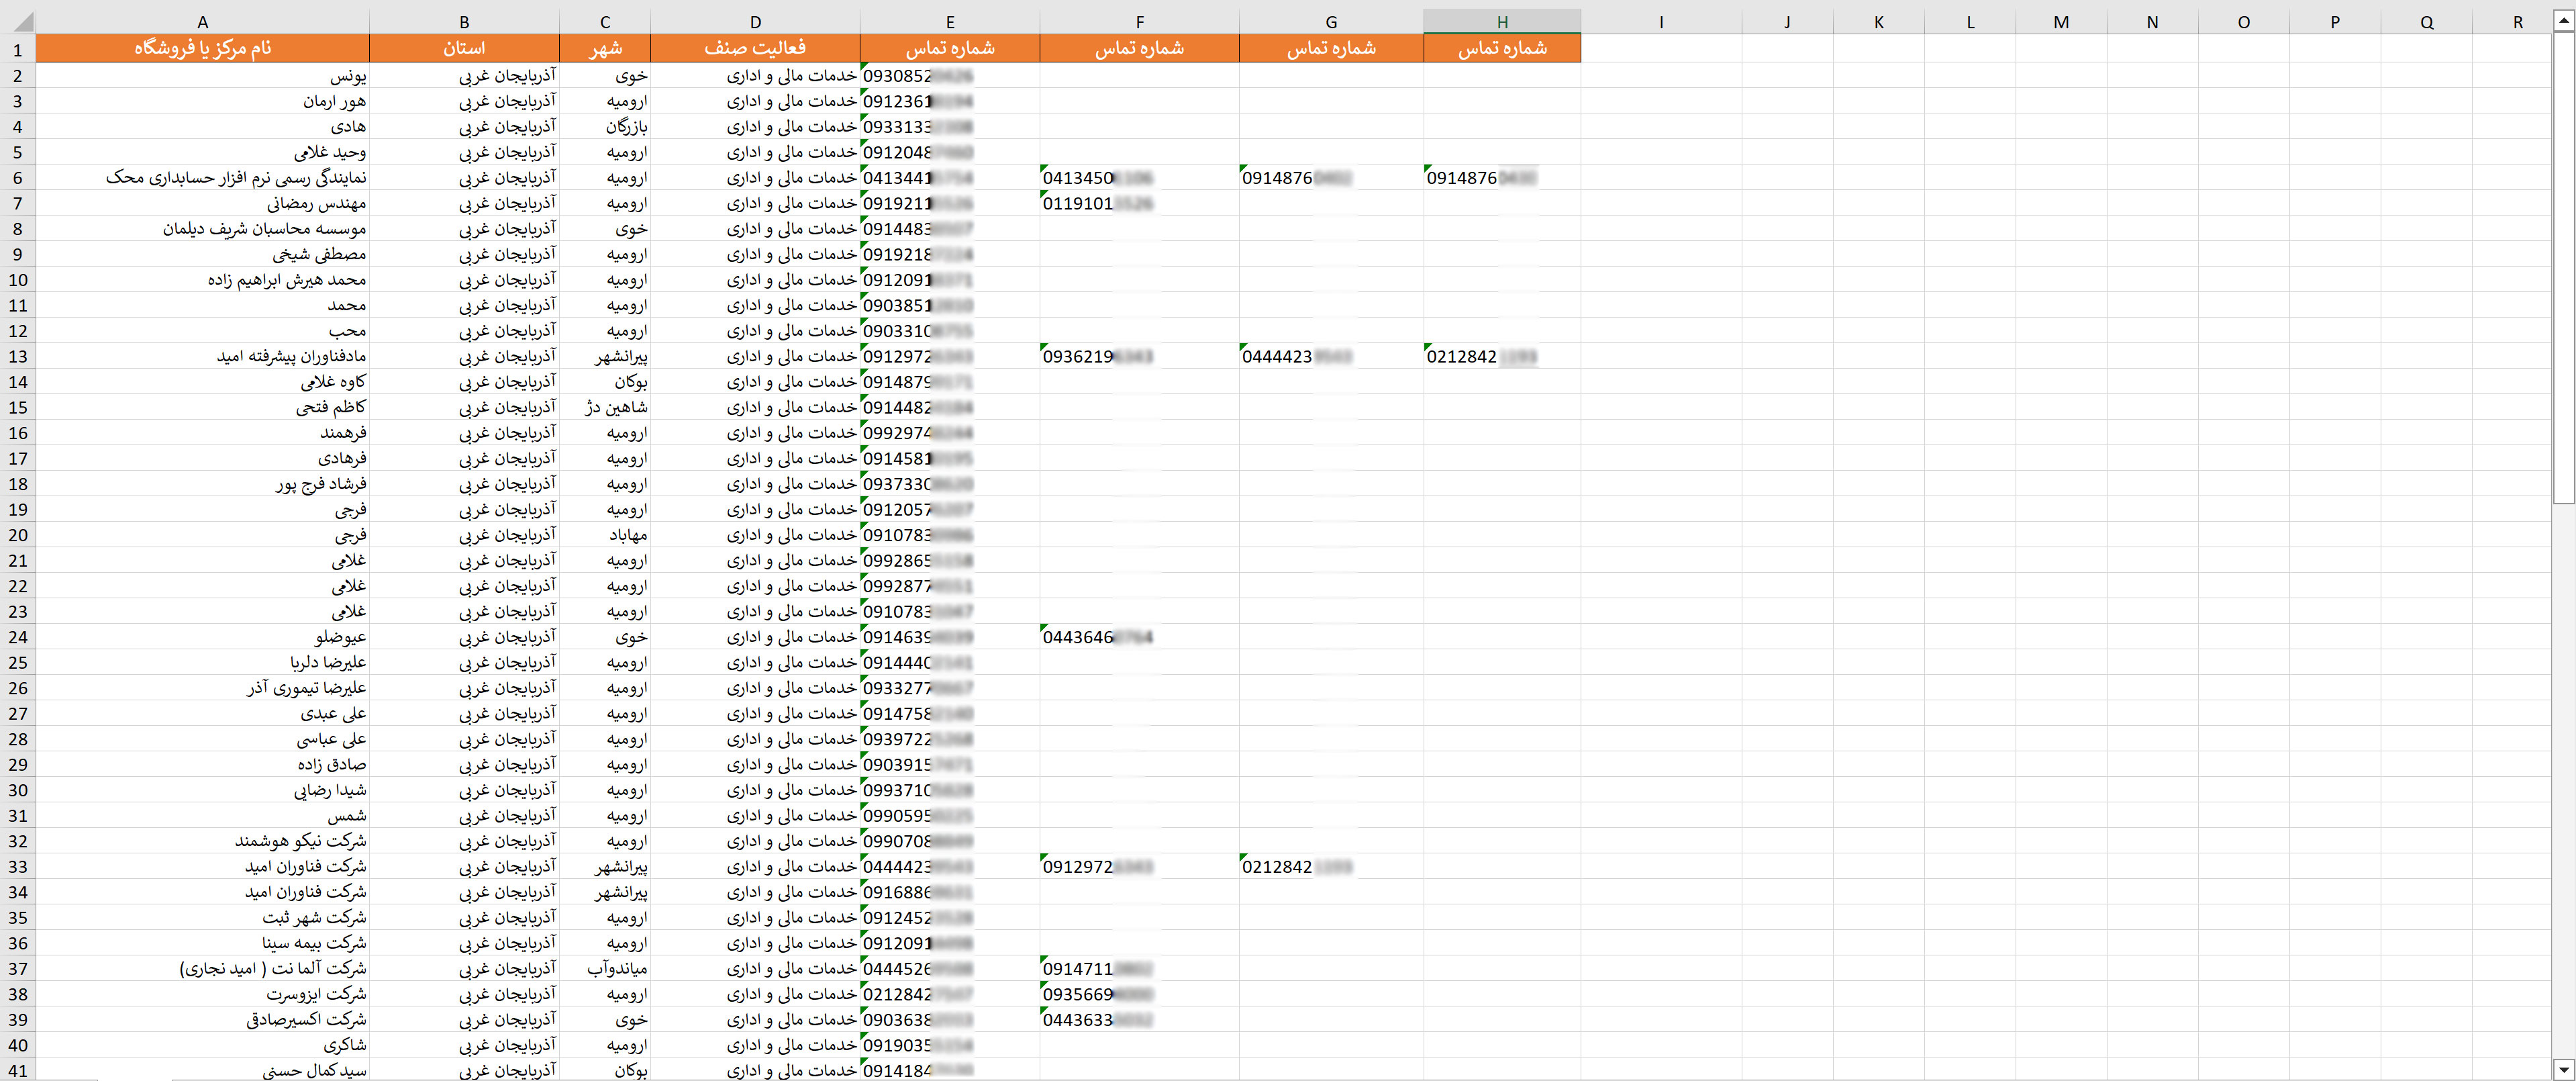Select cell 'کاوه غلامی'
The width and height of the screenshot is (2576, 1081).
coord(203,382)
